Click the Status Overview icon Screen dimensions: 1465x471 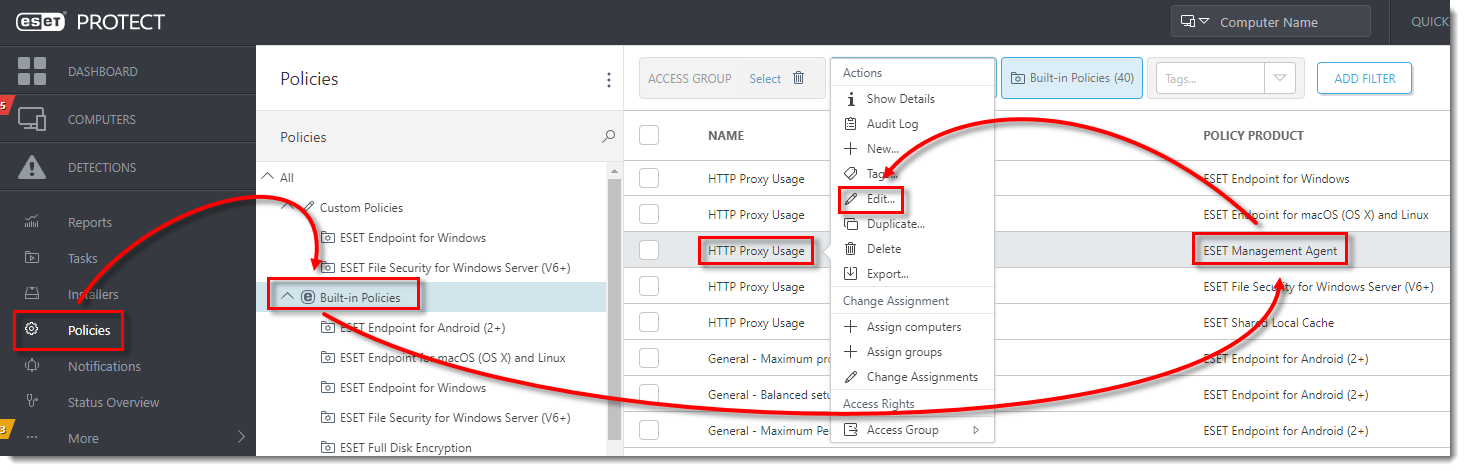pos(32,402)
